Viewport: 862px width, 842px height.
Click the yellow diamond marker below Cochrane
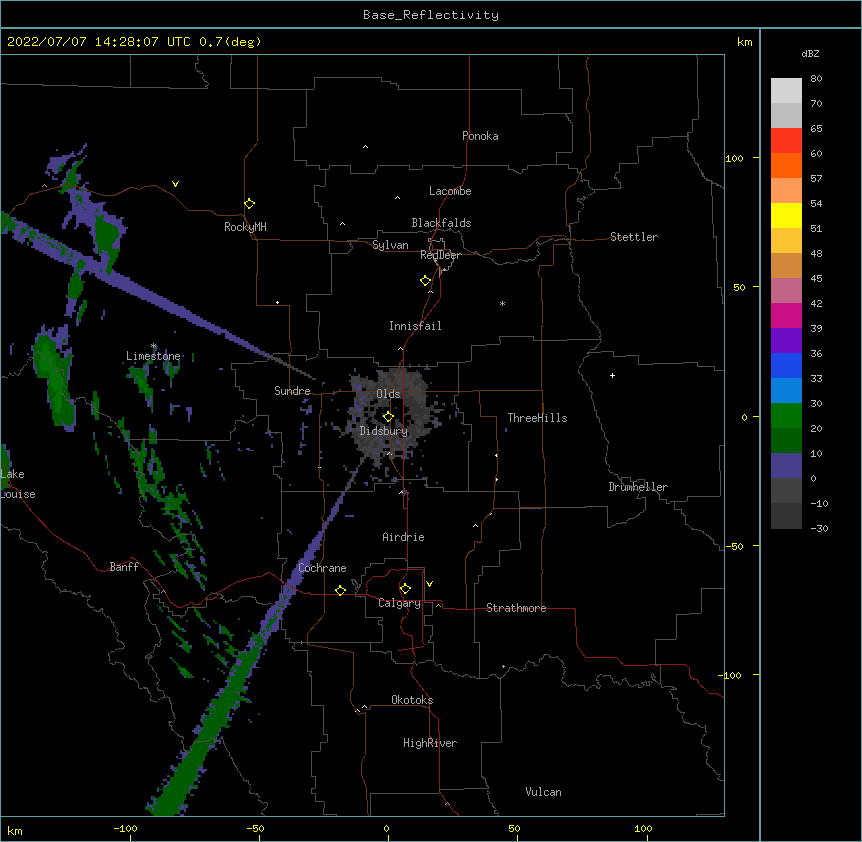[x=340, y=590]
